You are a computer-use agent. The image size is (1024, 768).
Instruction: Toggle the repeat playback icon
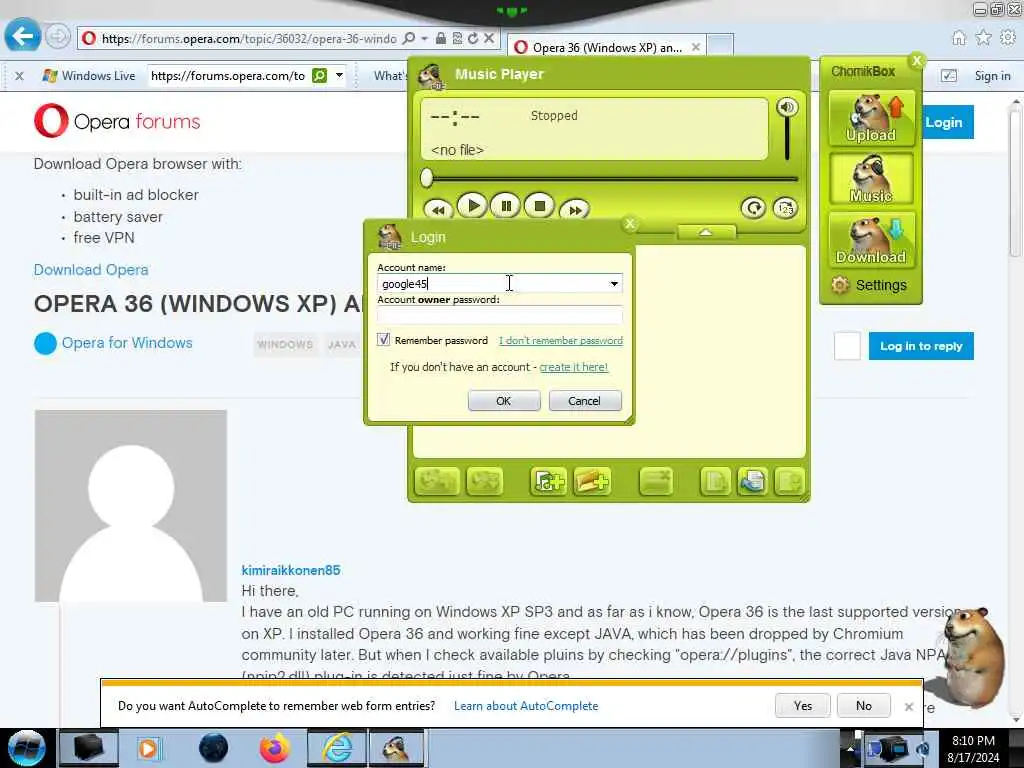click(754, 208)
